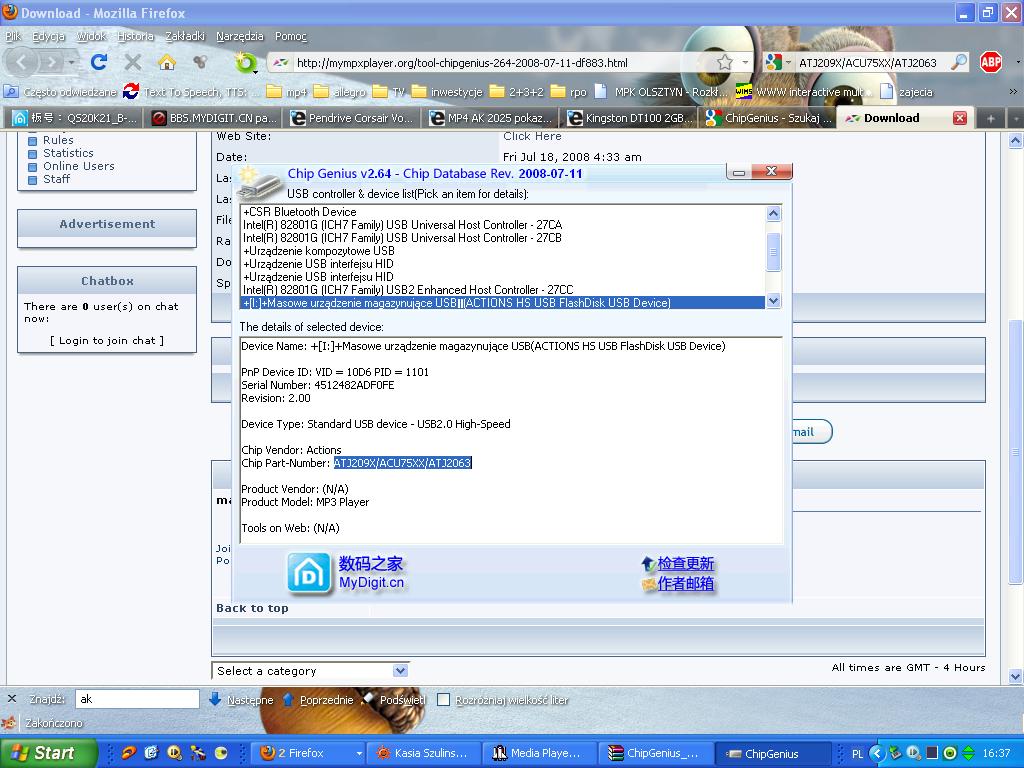Open Media Player taskbar button
Viewport: 1024px width, 768px height.
point(539,754)
